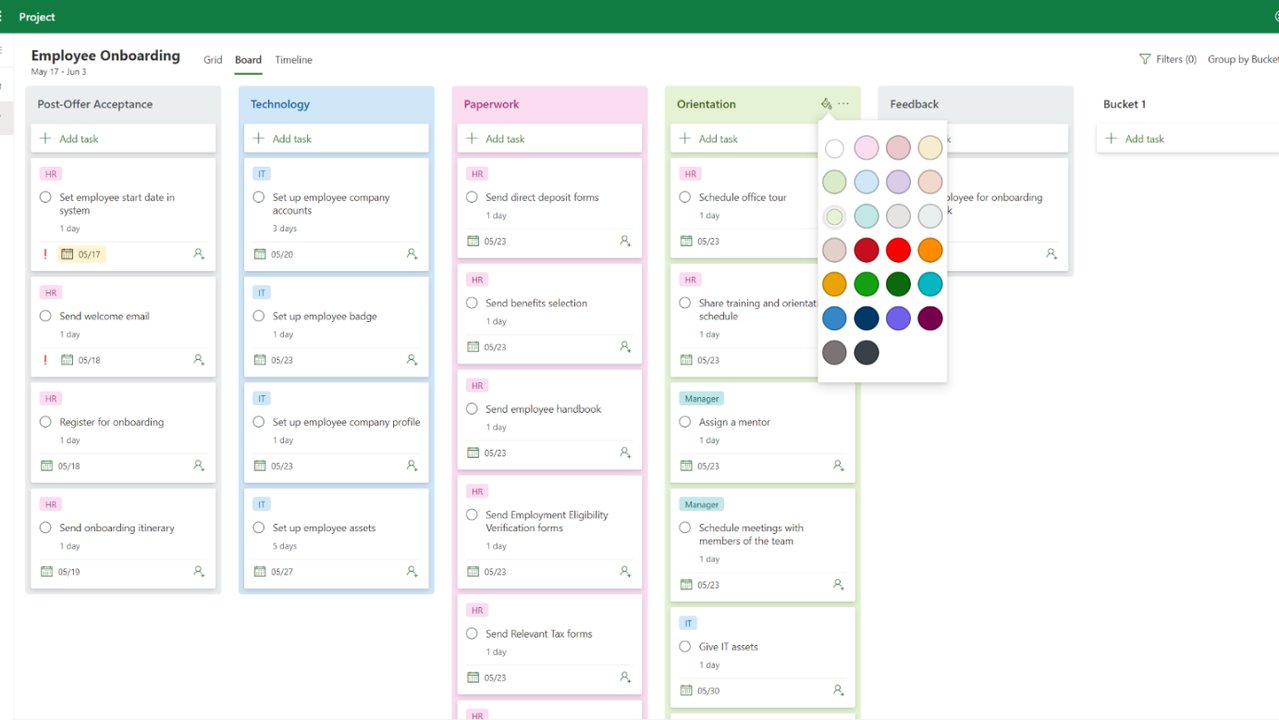1279x720 pixels.
Task: Switch to the Timeline view tab
Action: click(294, 60)
